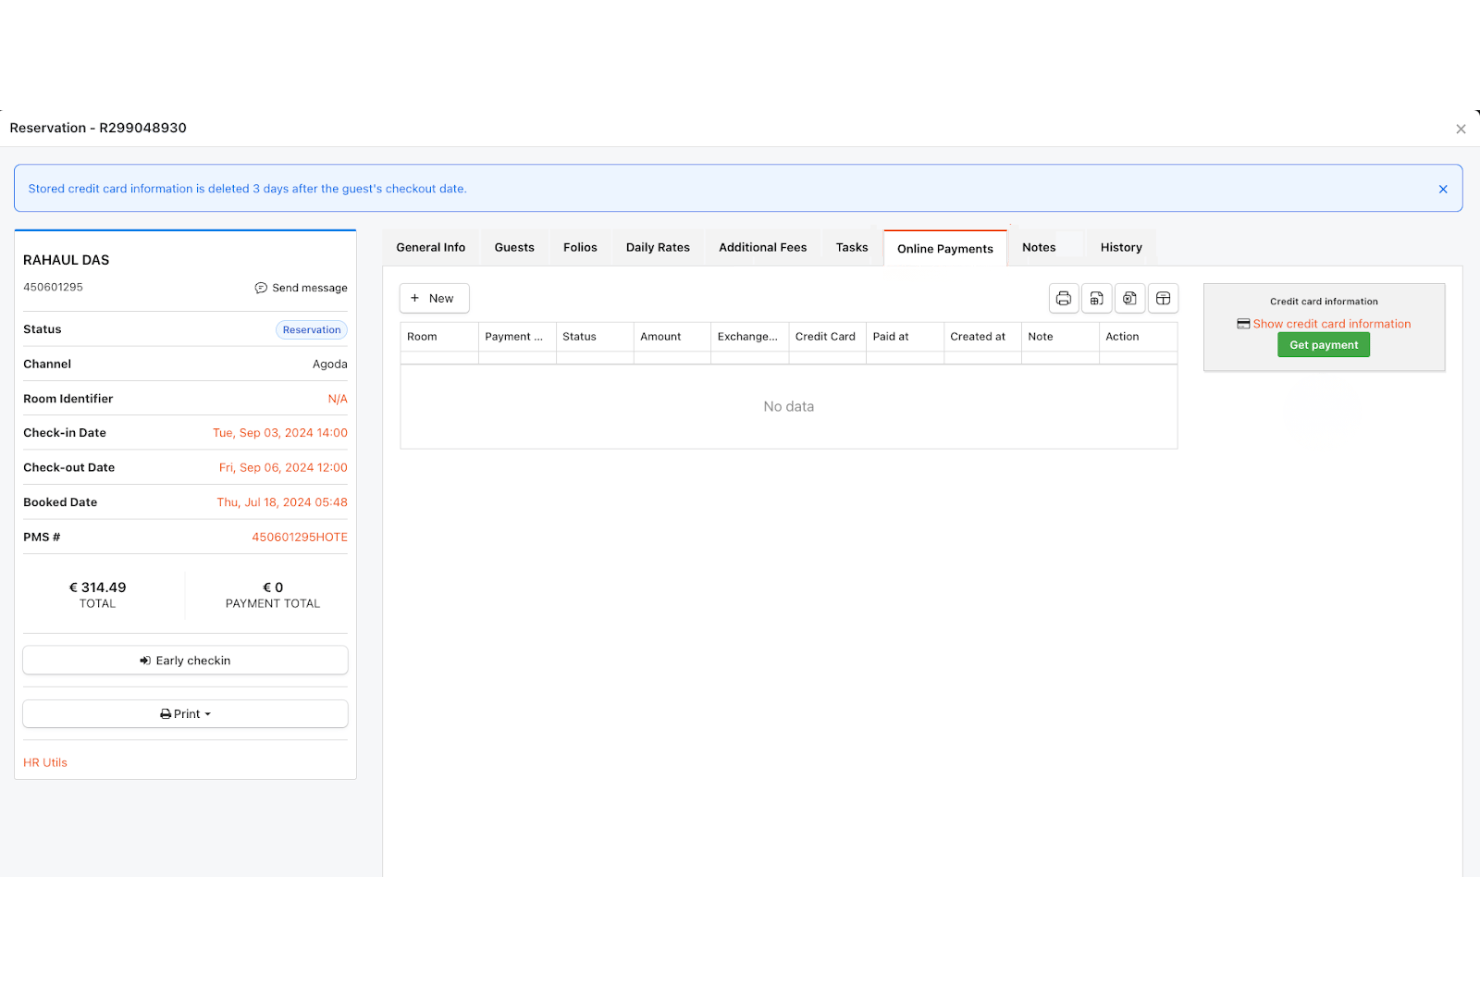
Task: Expand the Print dropdown menu
Action: click(185, 714)
